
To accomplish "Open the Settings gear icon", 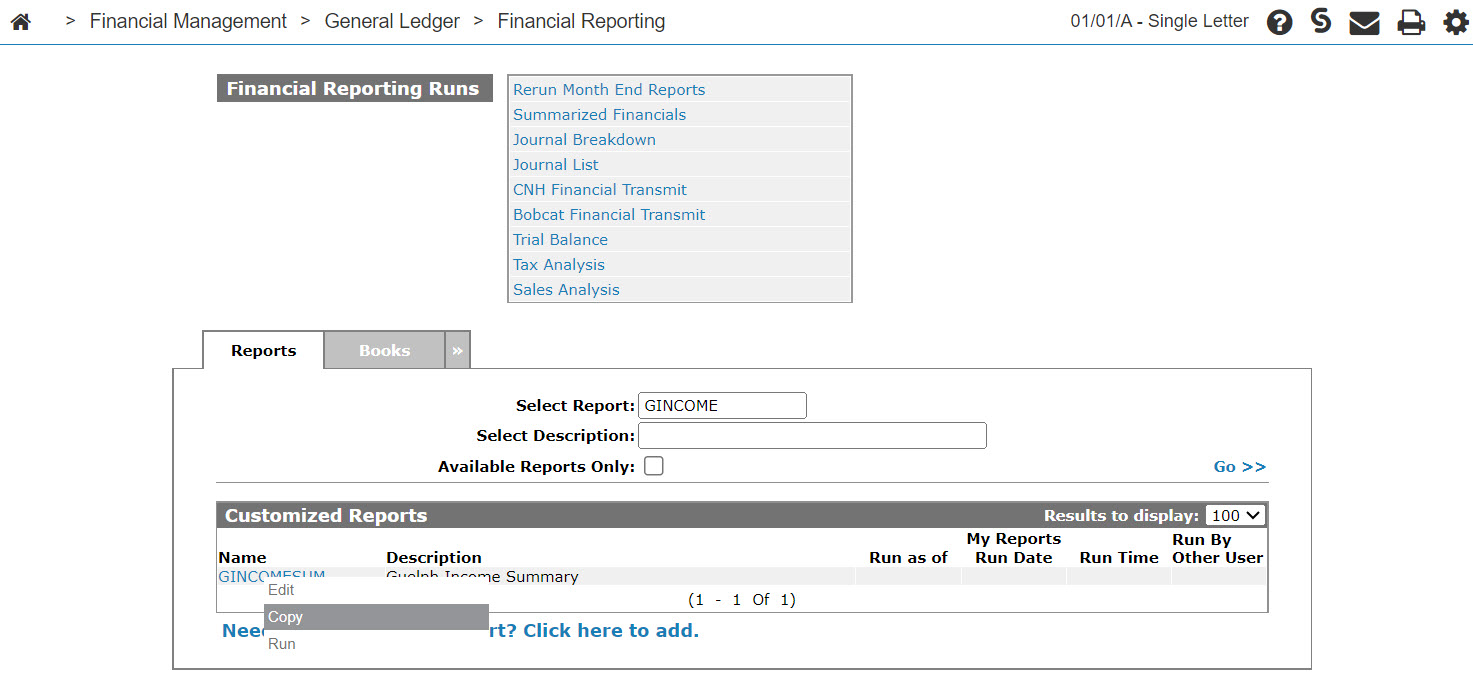I will [1455, 22].
